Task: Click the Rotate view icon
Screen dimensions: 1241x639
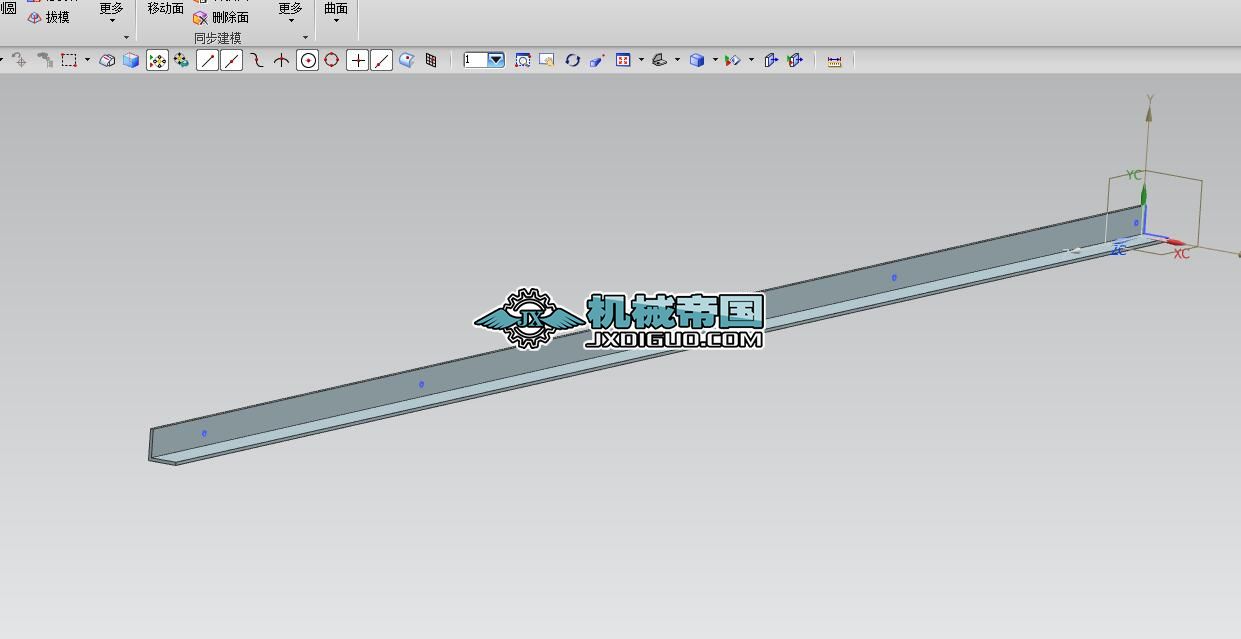Action: click(x=572, y=60)
